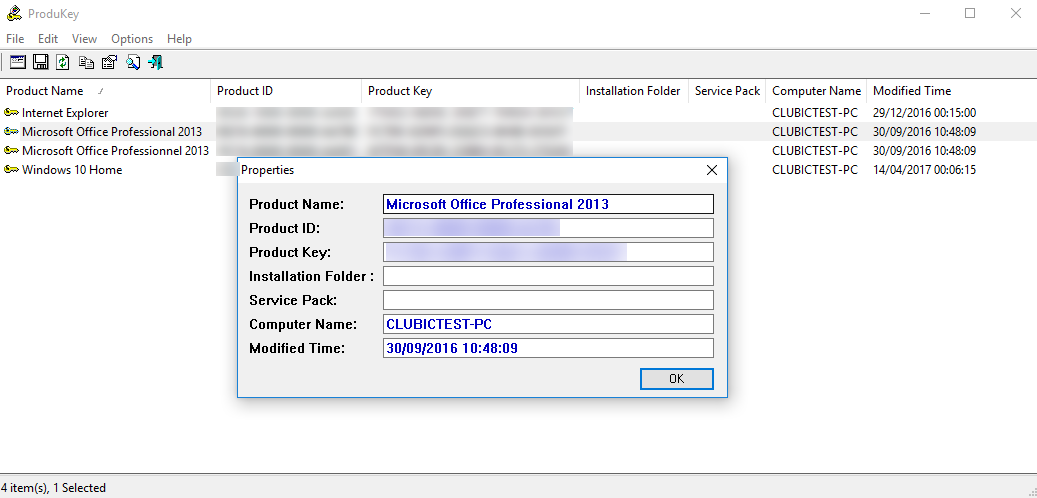Sort by the Product ID column header
This screenshot has width=1037, height=498.
286,91
